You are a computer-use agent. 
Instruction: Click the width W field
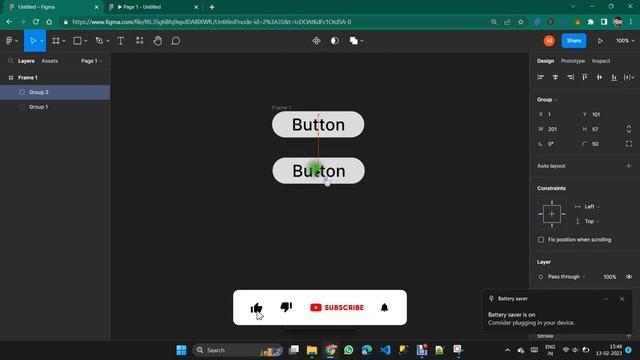point(558,129)
